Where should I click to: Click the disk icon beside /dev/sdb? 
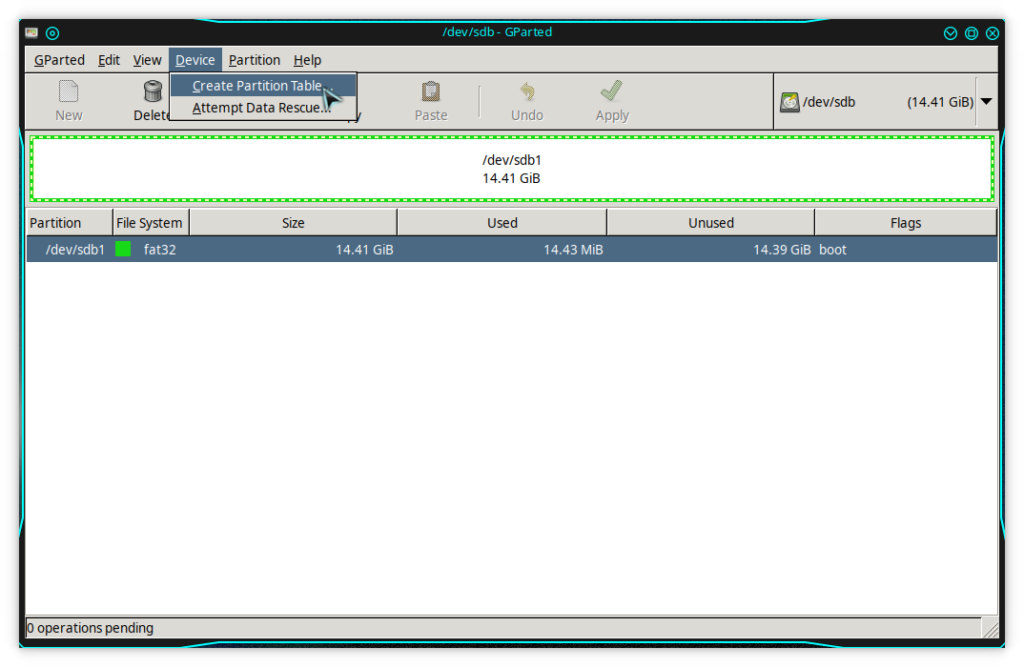tap(790, 102)
